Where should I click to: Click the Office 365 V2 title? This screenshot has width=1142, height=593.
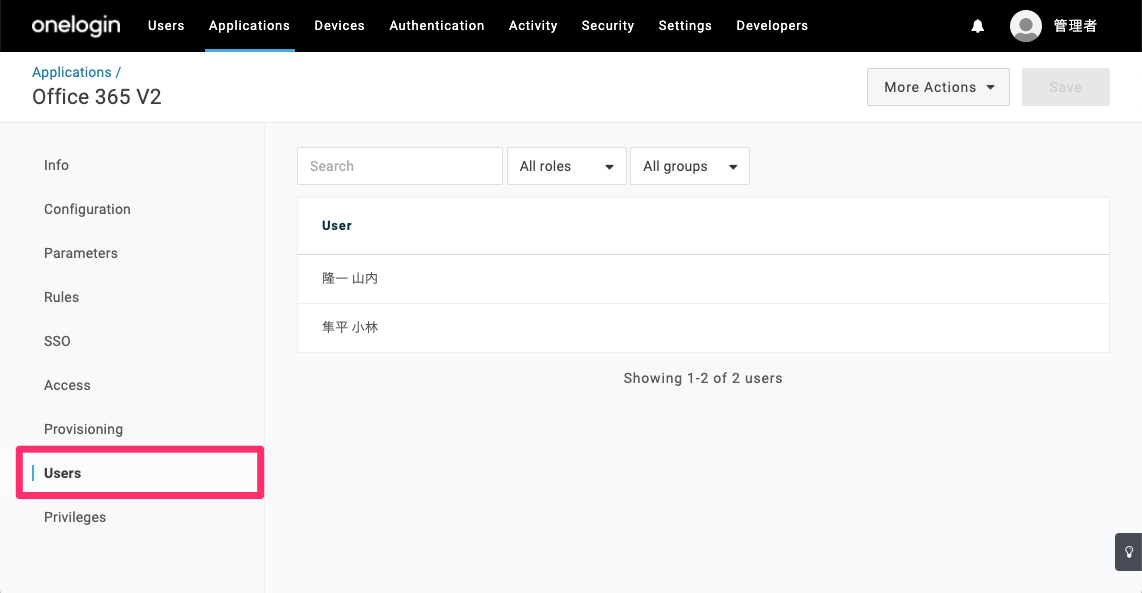tap(97, 97)
